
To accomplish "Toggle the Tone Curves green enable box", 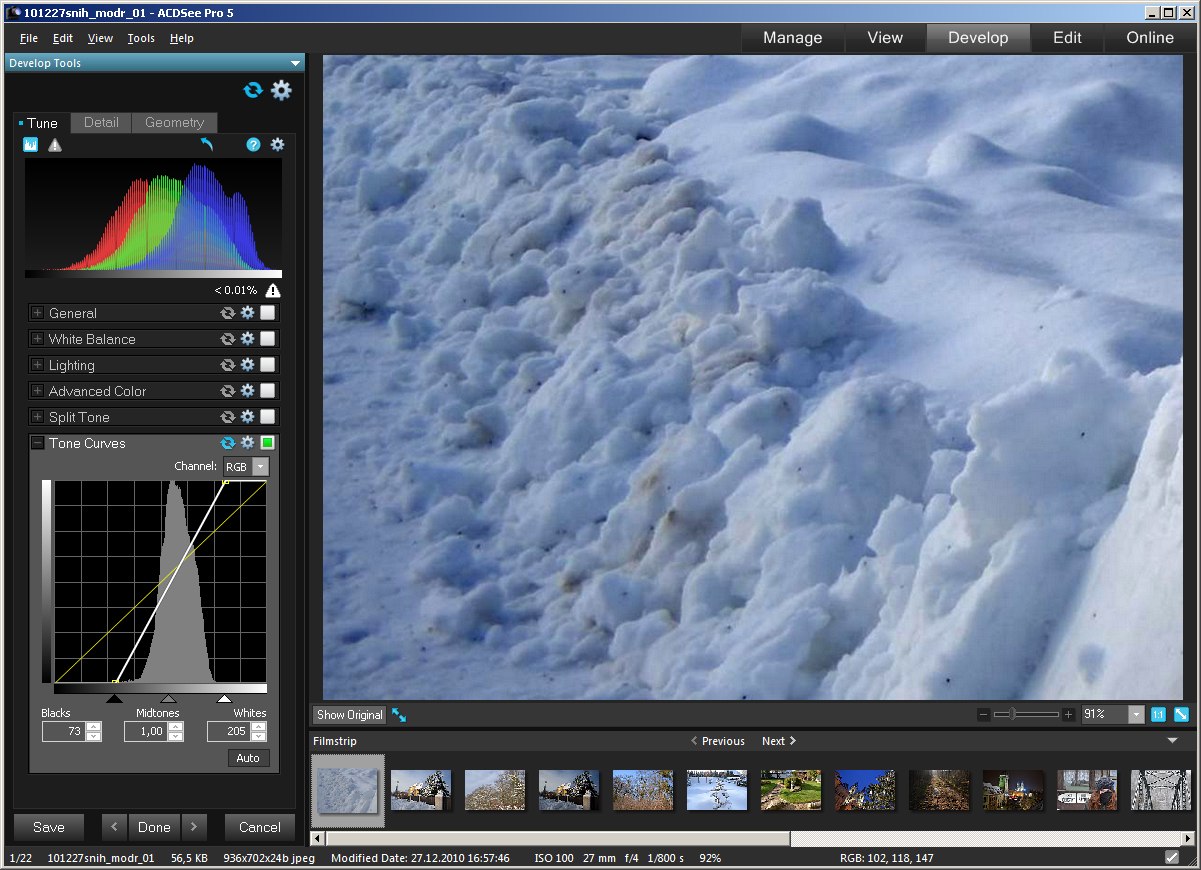I will click(267, 443).
